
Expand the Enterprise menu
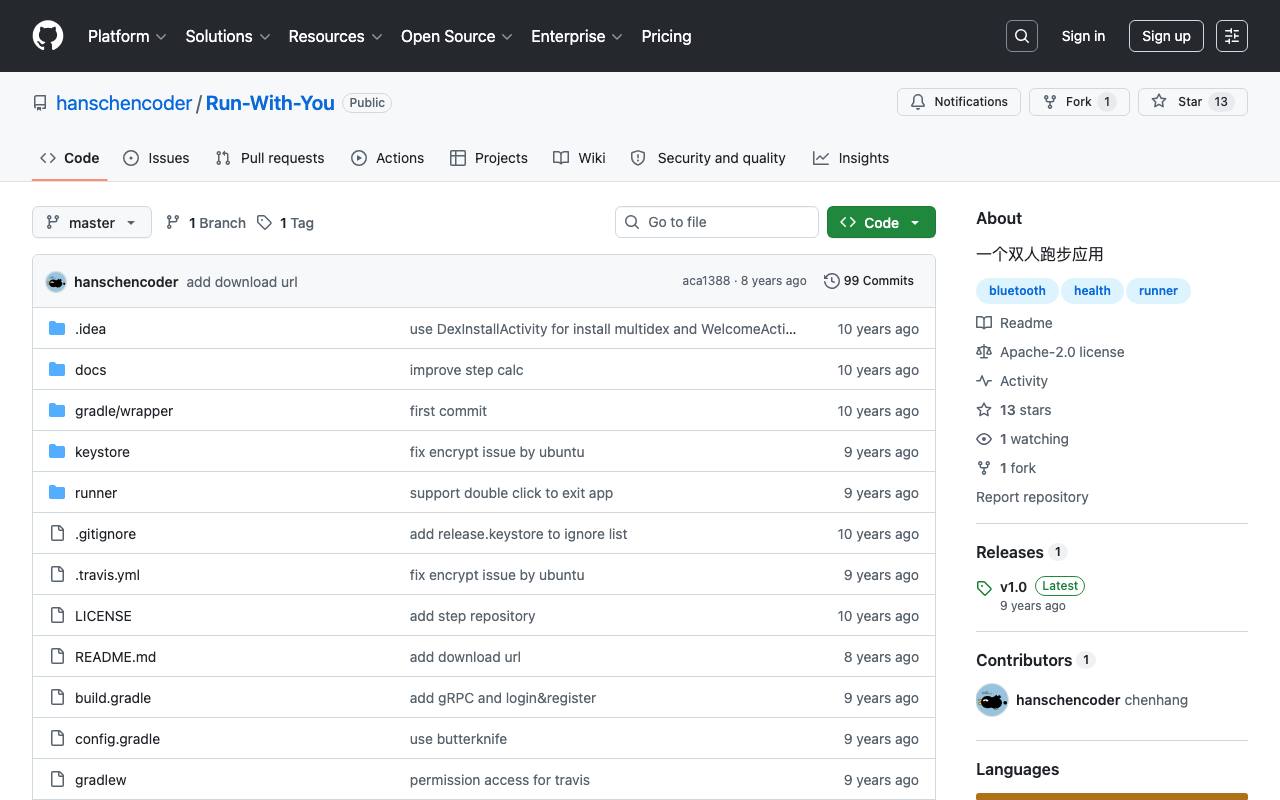pos(577,36)
